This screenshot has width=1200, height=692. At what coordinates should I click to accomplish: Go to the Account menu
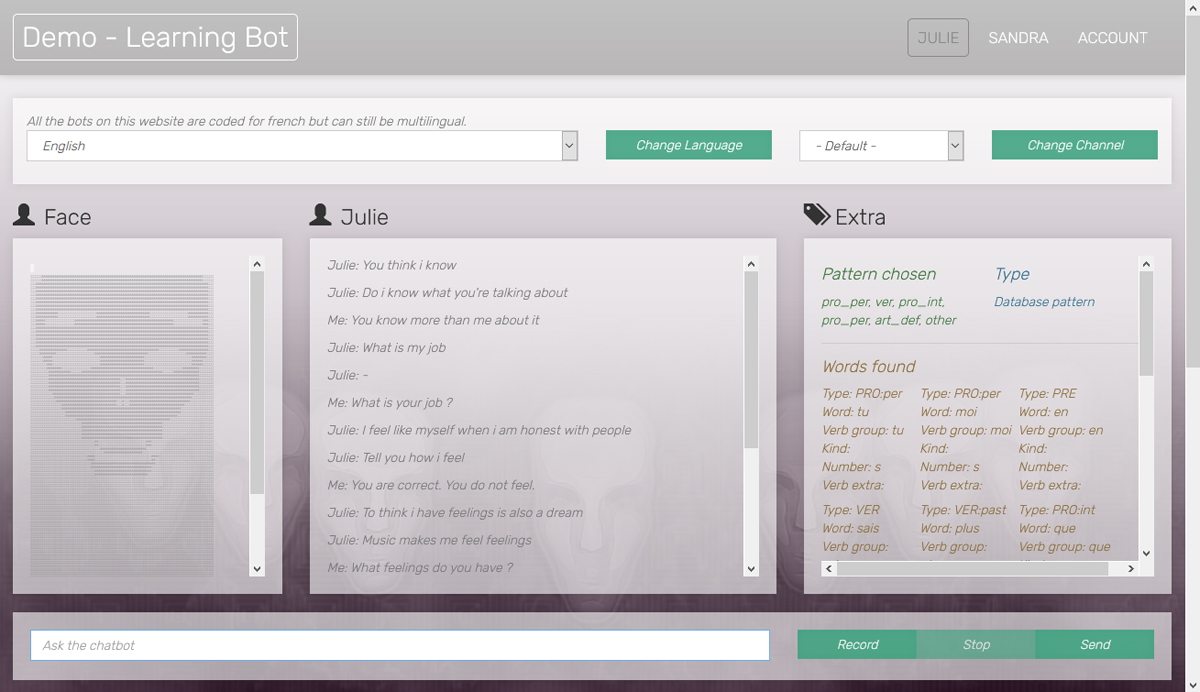click(1112, 38)
